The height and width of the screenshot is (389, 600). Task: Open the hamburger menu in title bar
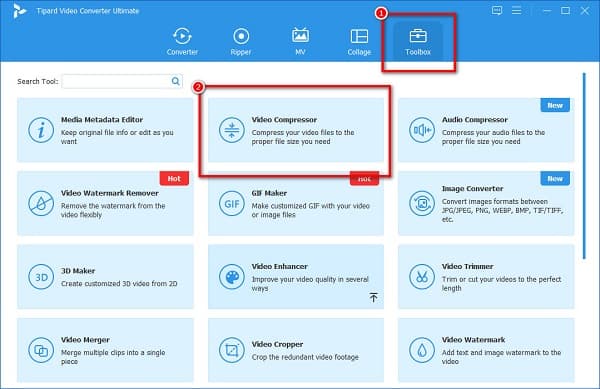click(x=517, y=10)
